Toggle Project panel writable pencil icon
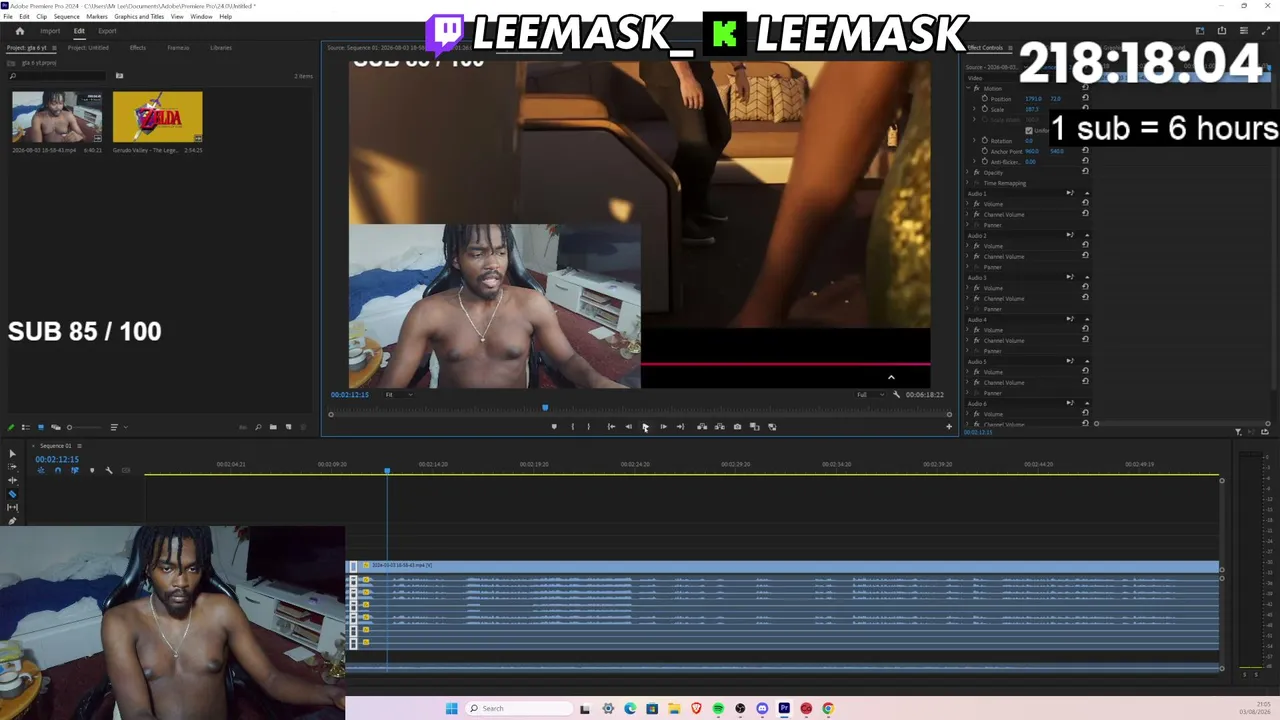The height and width of the screenshot is (720, 1280). click(x=12, y=428)
